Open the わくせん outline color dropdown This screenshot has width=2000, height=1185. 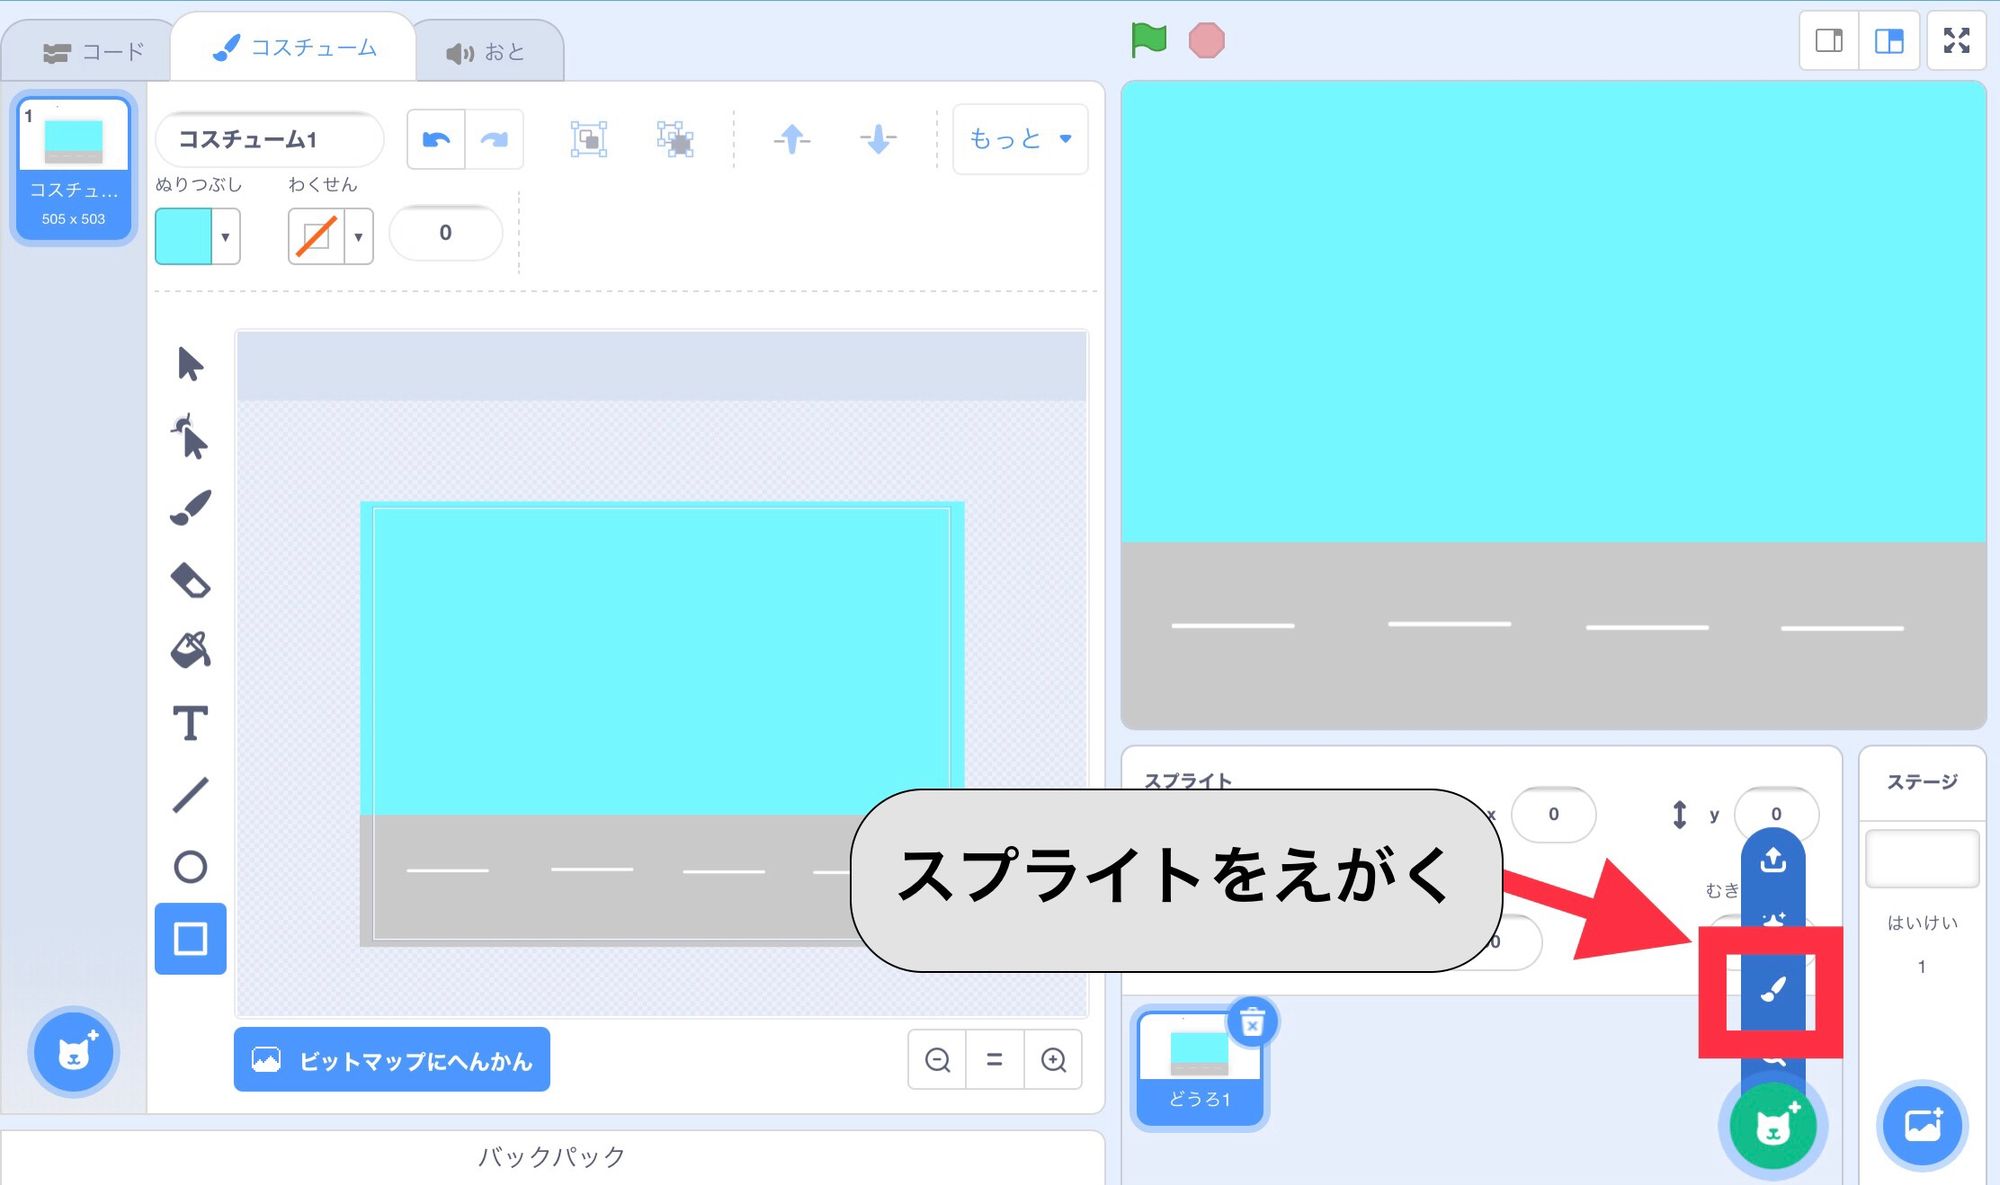click(x=357, y=236)
